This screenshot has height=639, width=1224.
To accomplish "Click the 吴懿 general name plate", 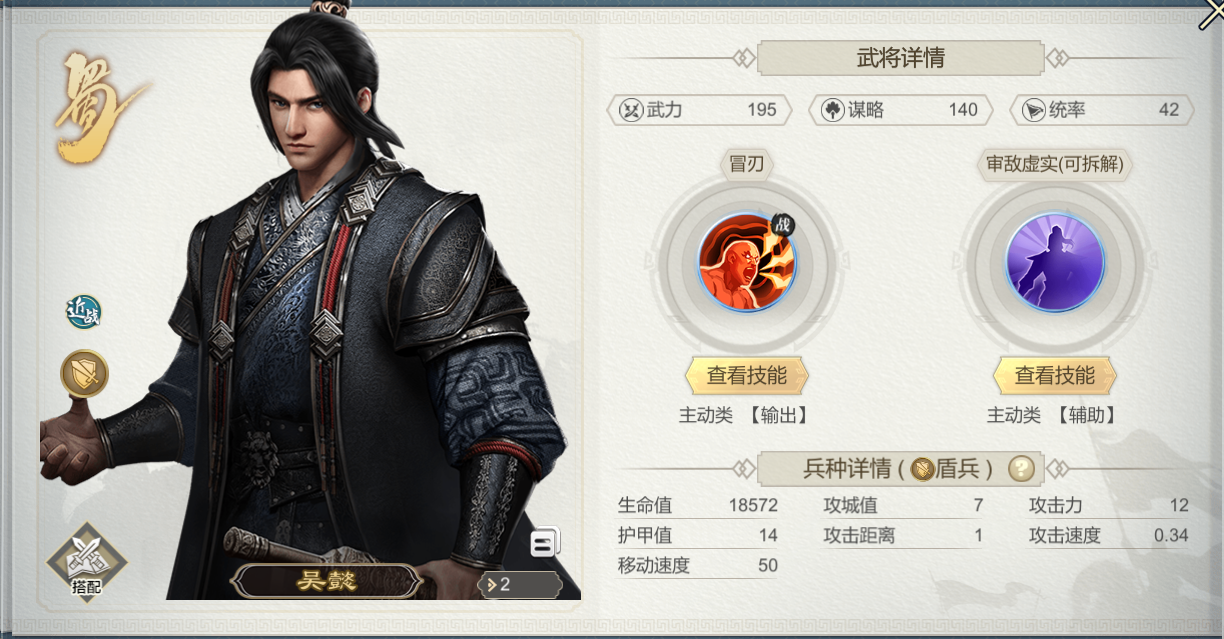I will [x=327, y=581].
